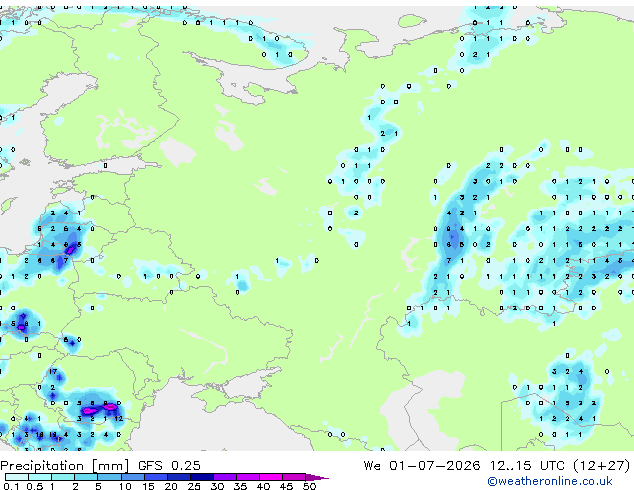Pick the 1–2 mm legend color swatch
The width and height of the screenshot is (634, 490).
point(63,477)
